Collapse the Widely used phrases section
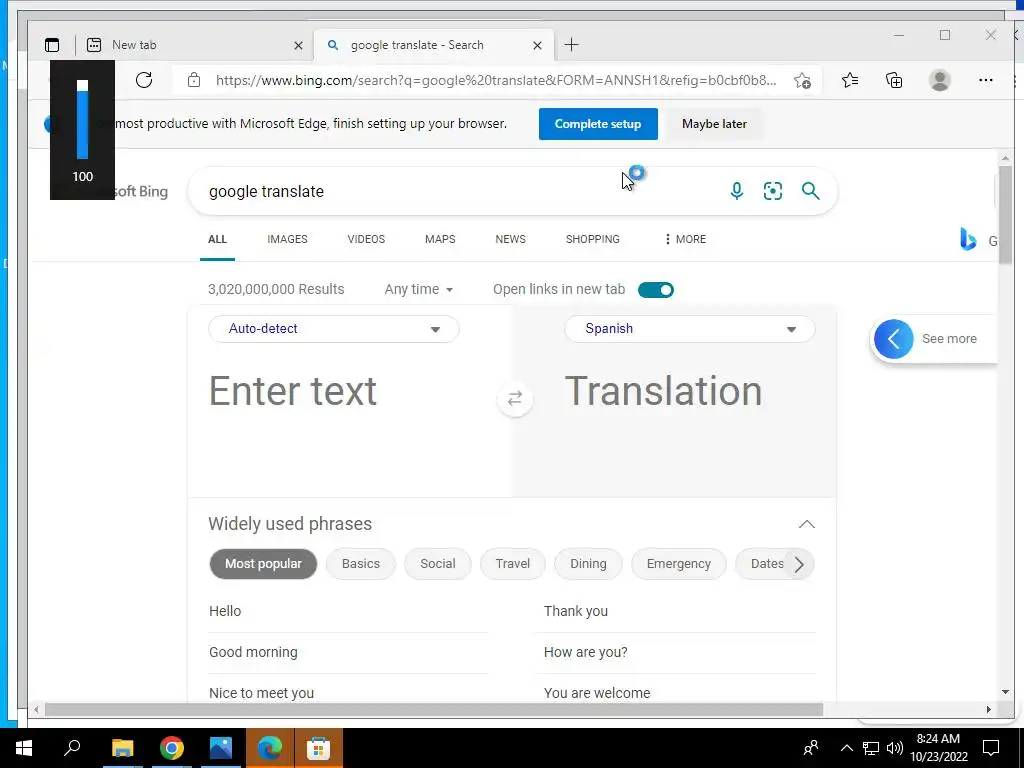 click(x=807, y=524)
